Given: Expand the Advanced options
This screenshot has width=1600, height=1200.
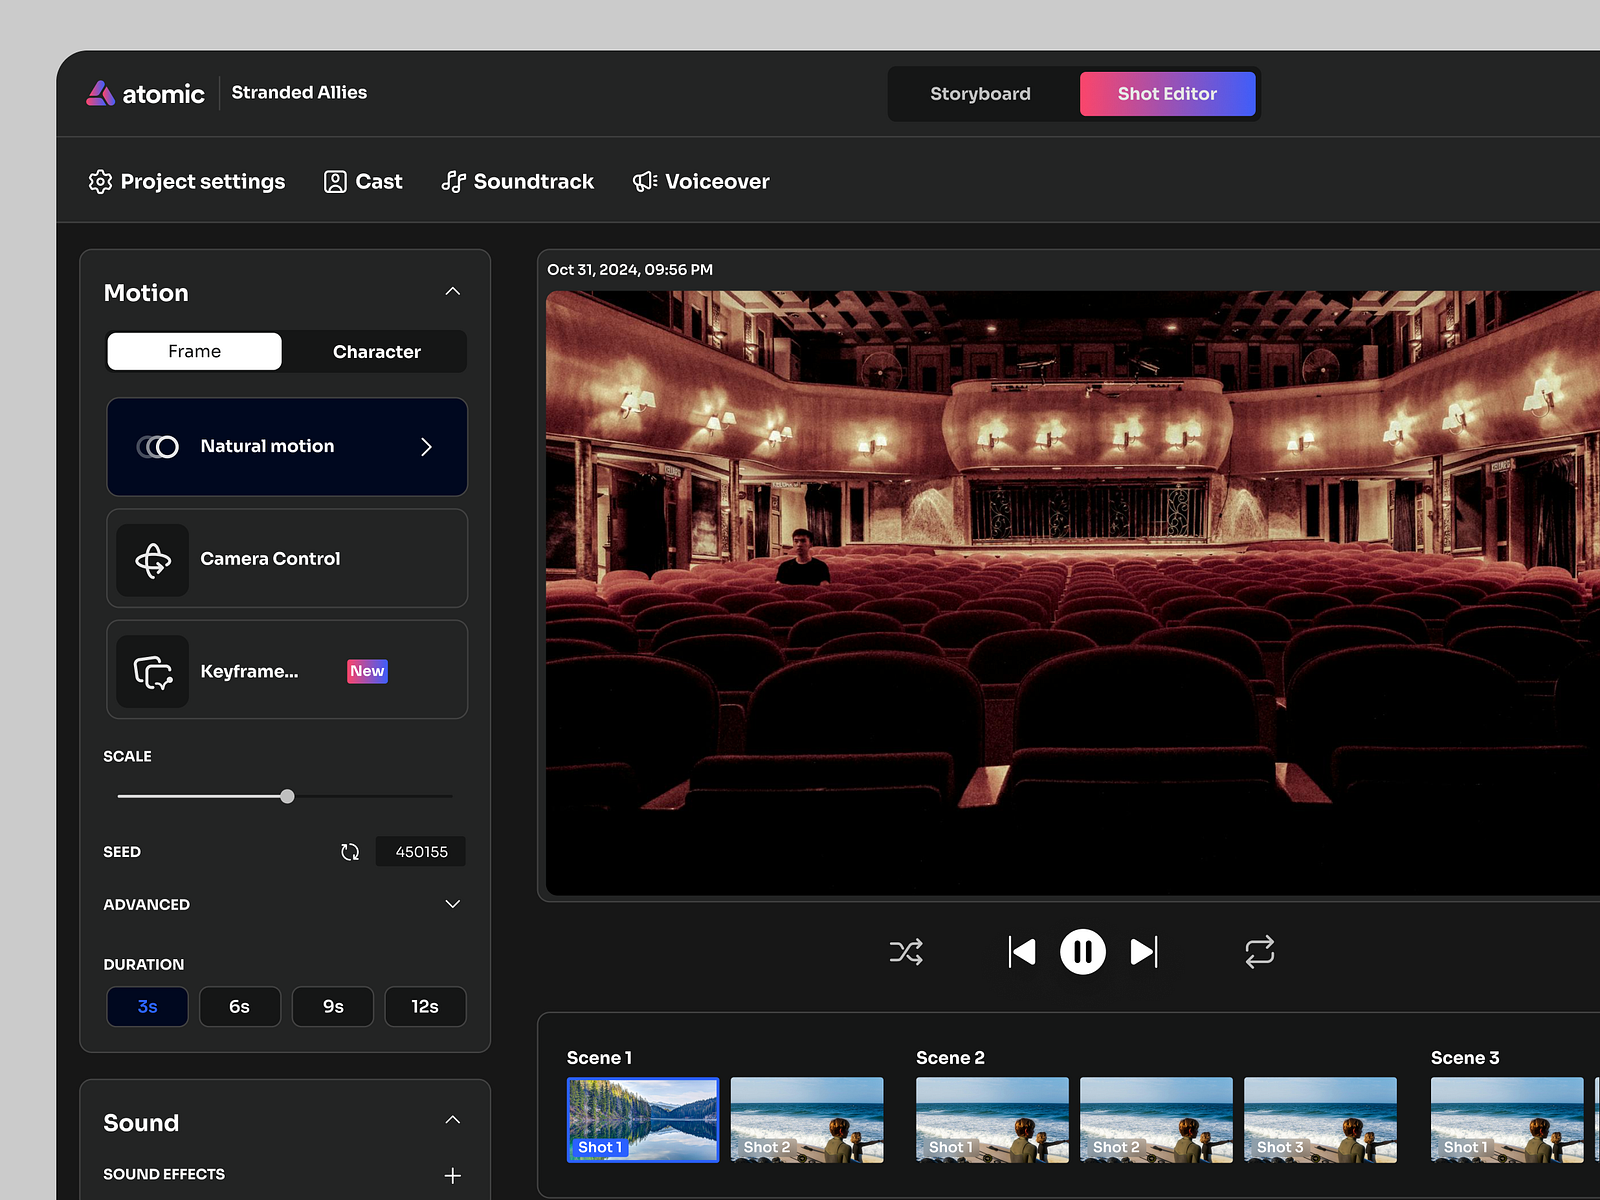Looking at the screenshot, I should point(452,903).
